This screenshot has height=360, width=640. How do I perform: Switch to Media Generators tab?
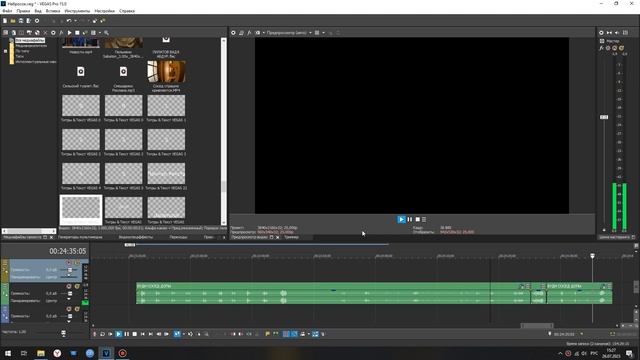[x=80, y=237]
